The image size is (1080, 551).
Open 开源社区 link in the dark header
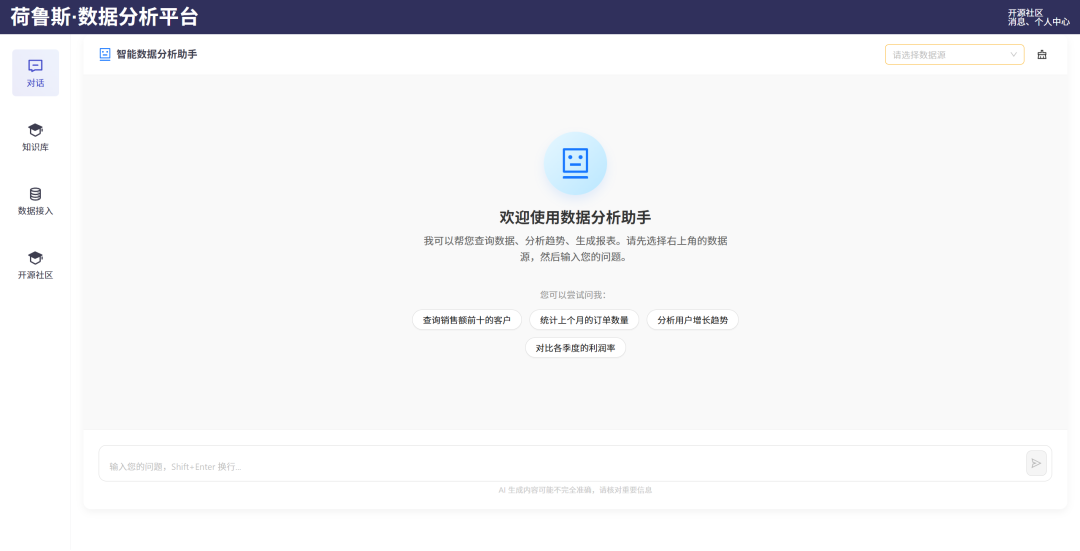[x=1025, y=13]
